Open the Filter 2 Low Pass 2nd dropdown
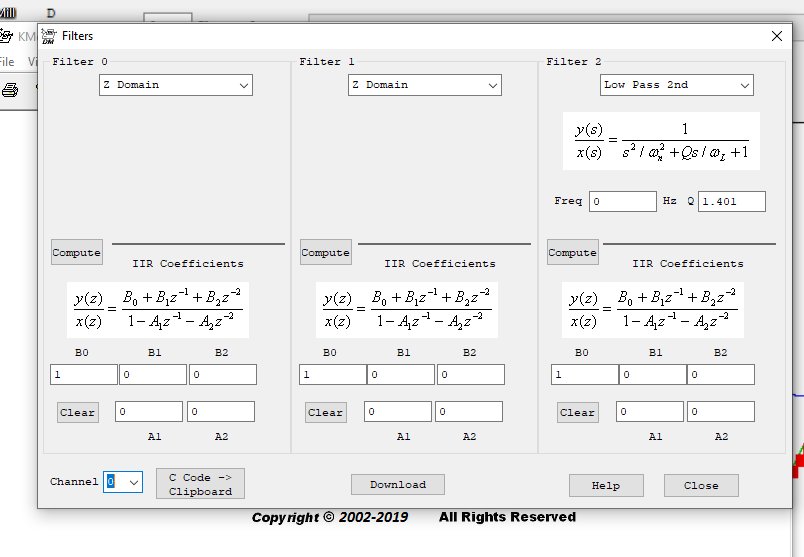Image resolution: width=804 pixels, height=557 pixels. point(676,85)
